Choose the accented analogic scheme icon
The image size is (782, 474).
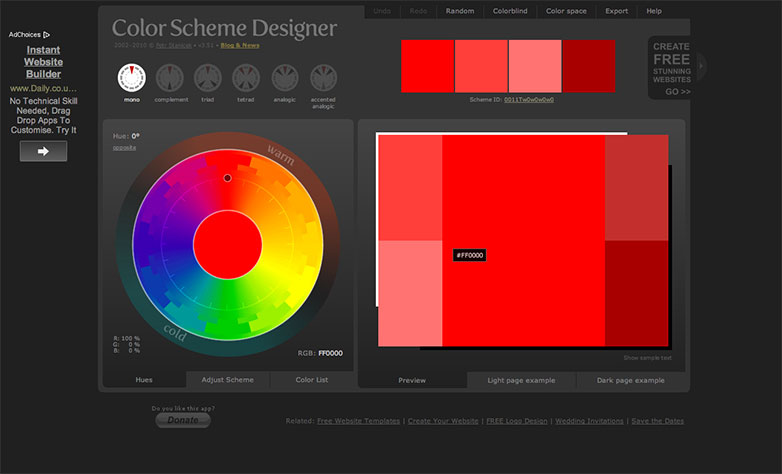[x=323, y=78]
